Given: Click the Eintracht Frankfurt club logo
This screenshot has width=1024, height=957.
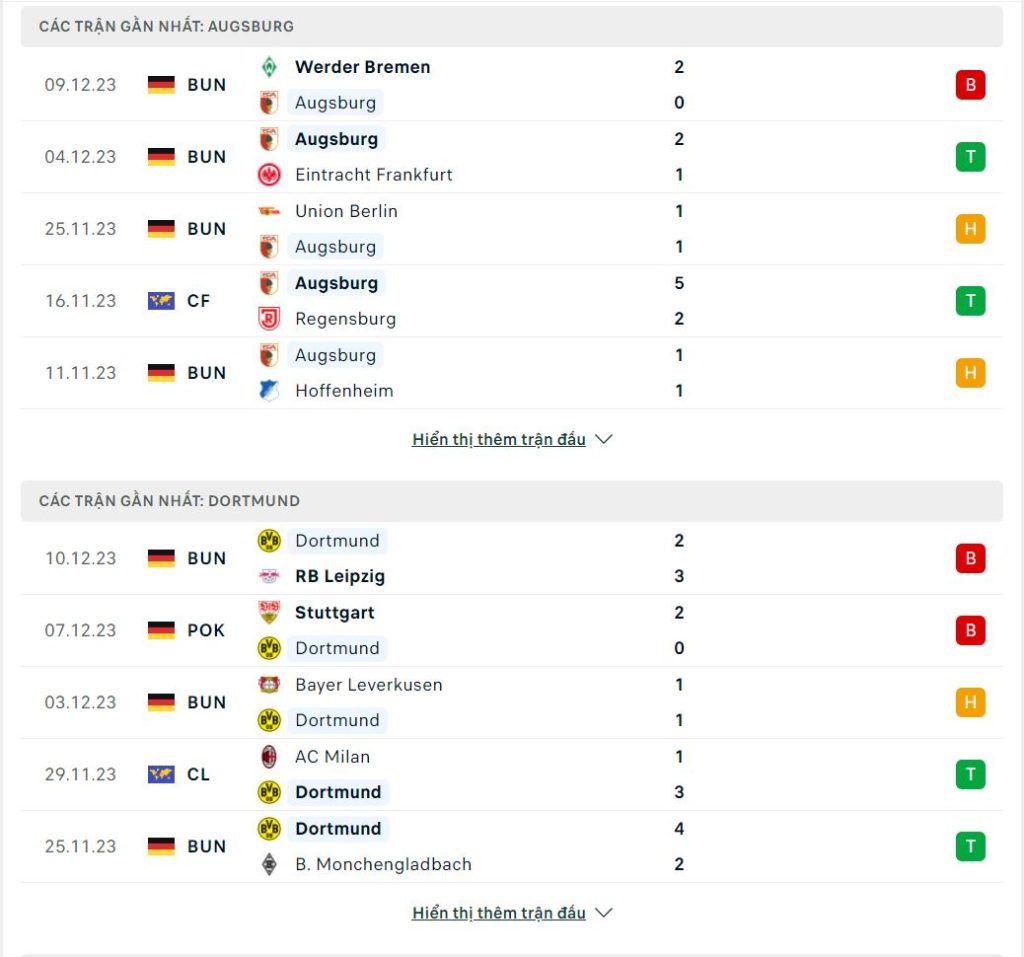Looking at the screenshot, I should [269, 175].
